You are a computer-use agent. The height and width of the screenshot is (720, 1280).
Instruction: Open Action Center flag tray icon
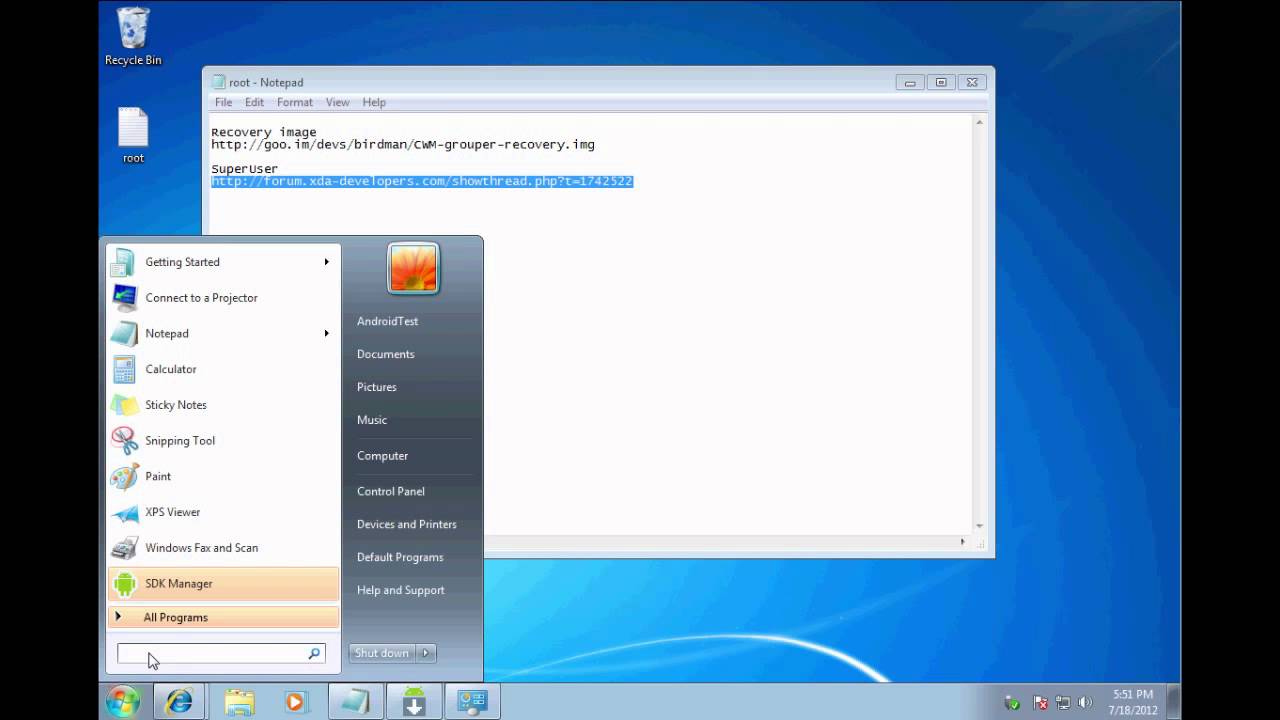tap(1039, 703)
